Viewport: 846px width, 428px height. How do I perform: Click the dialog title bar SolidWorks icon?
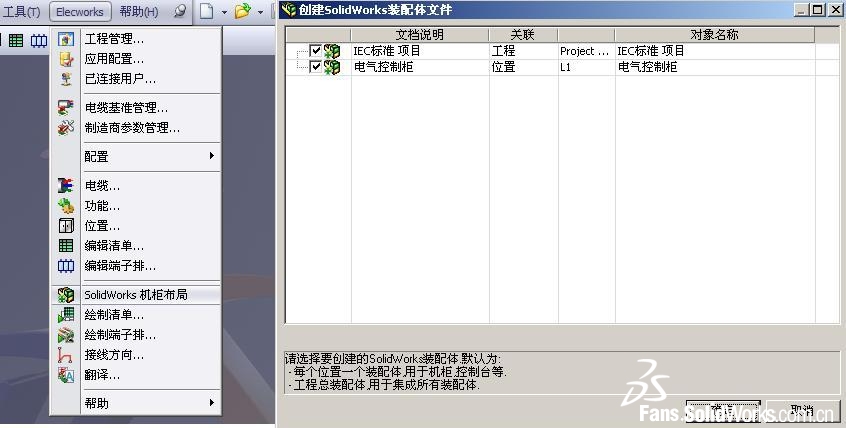289,10
